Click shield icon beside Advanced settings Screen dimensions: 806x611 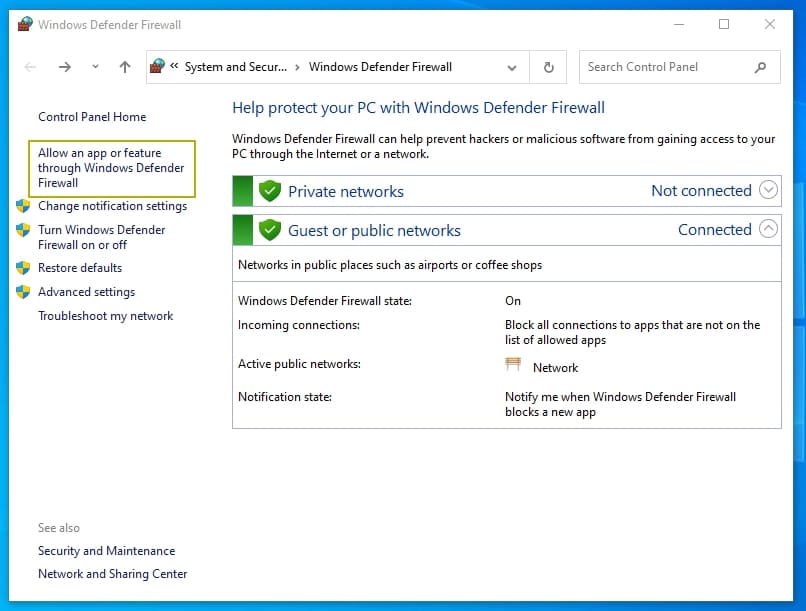pos(23,292)
